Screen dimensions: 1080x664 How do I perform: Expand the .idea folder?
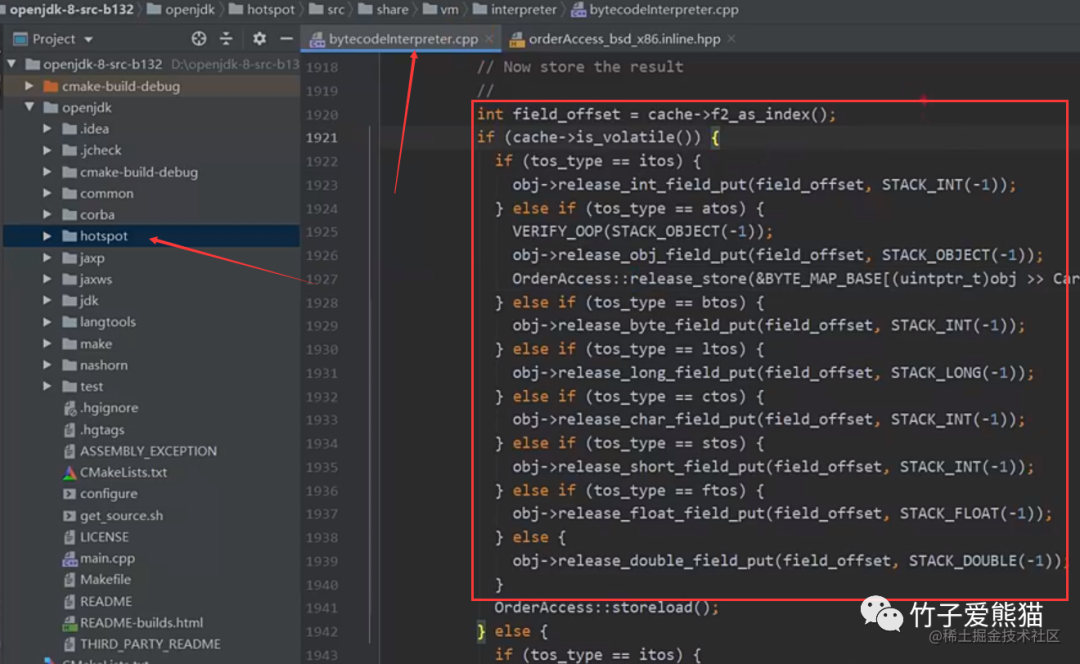(x=47, y=129)
